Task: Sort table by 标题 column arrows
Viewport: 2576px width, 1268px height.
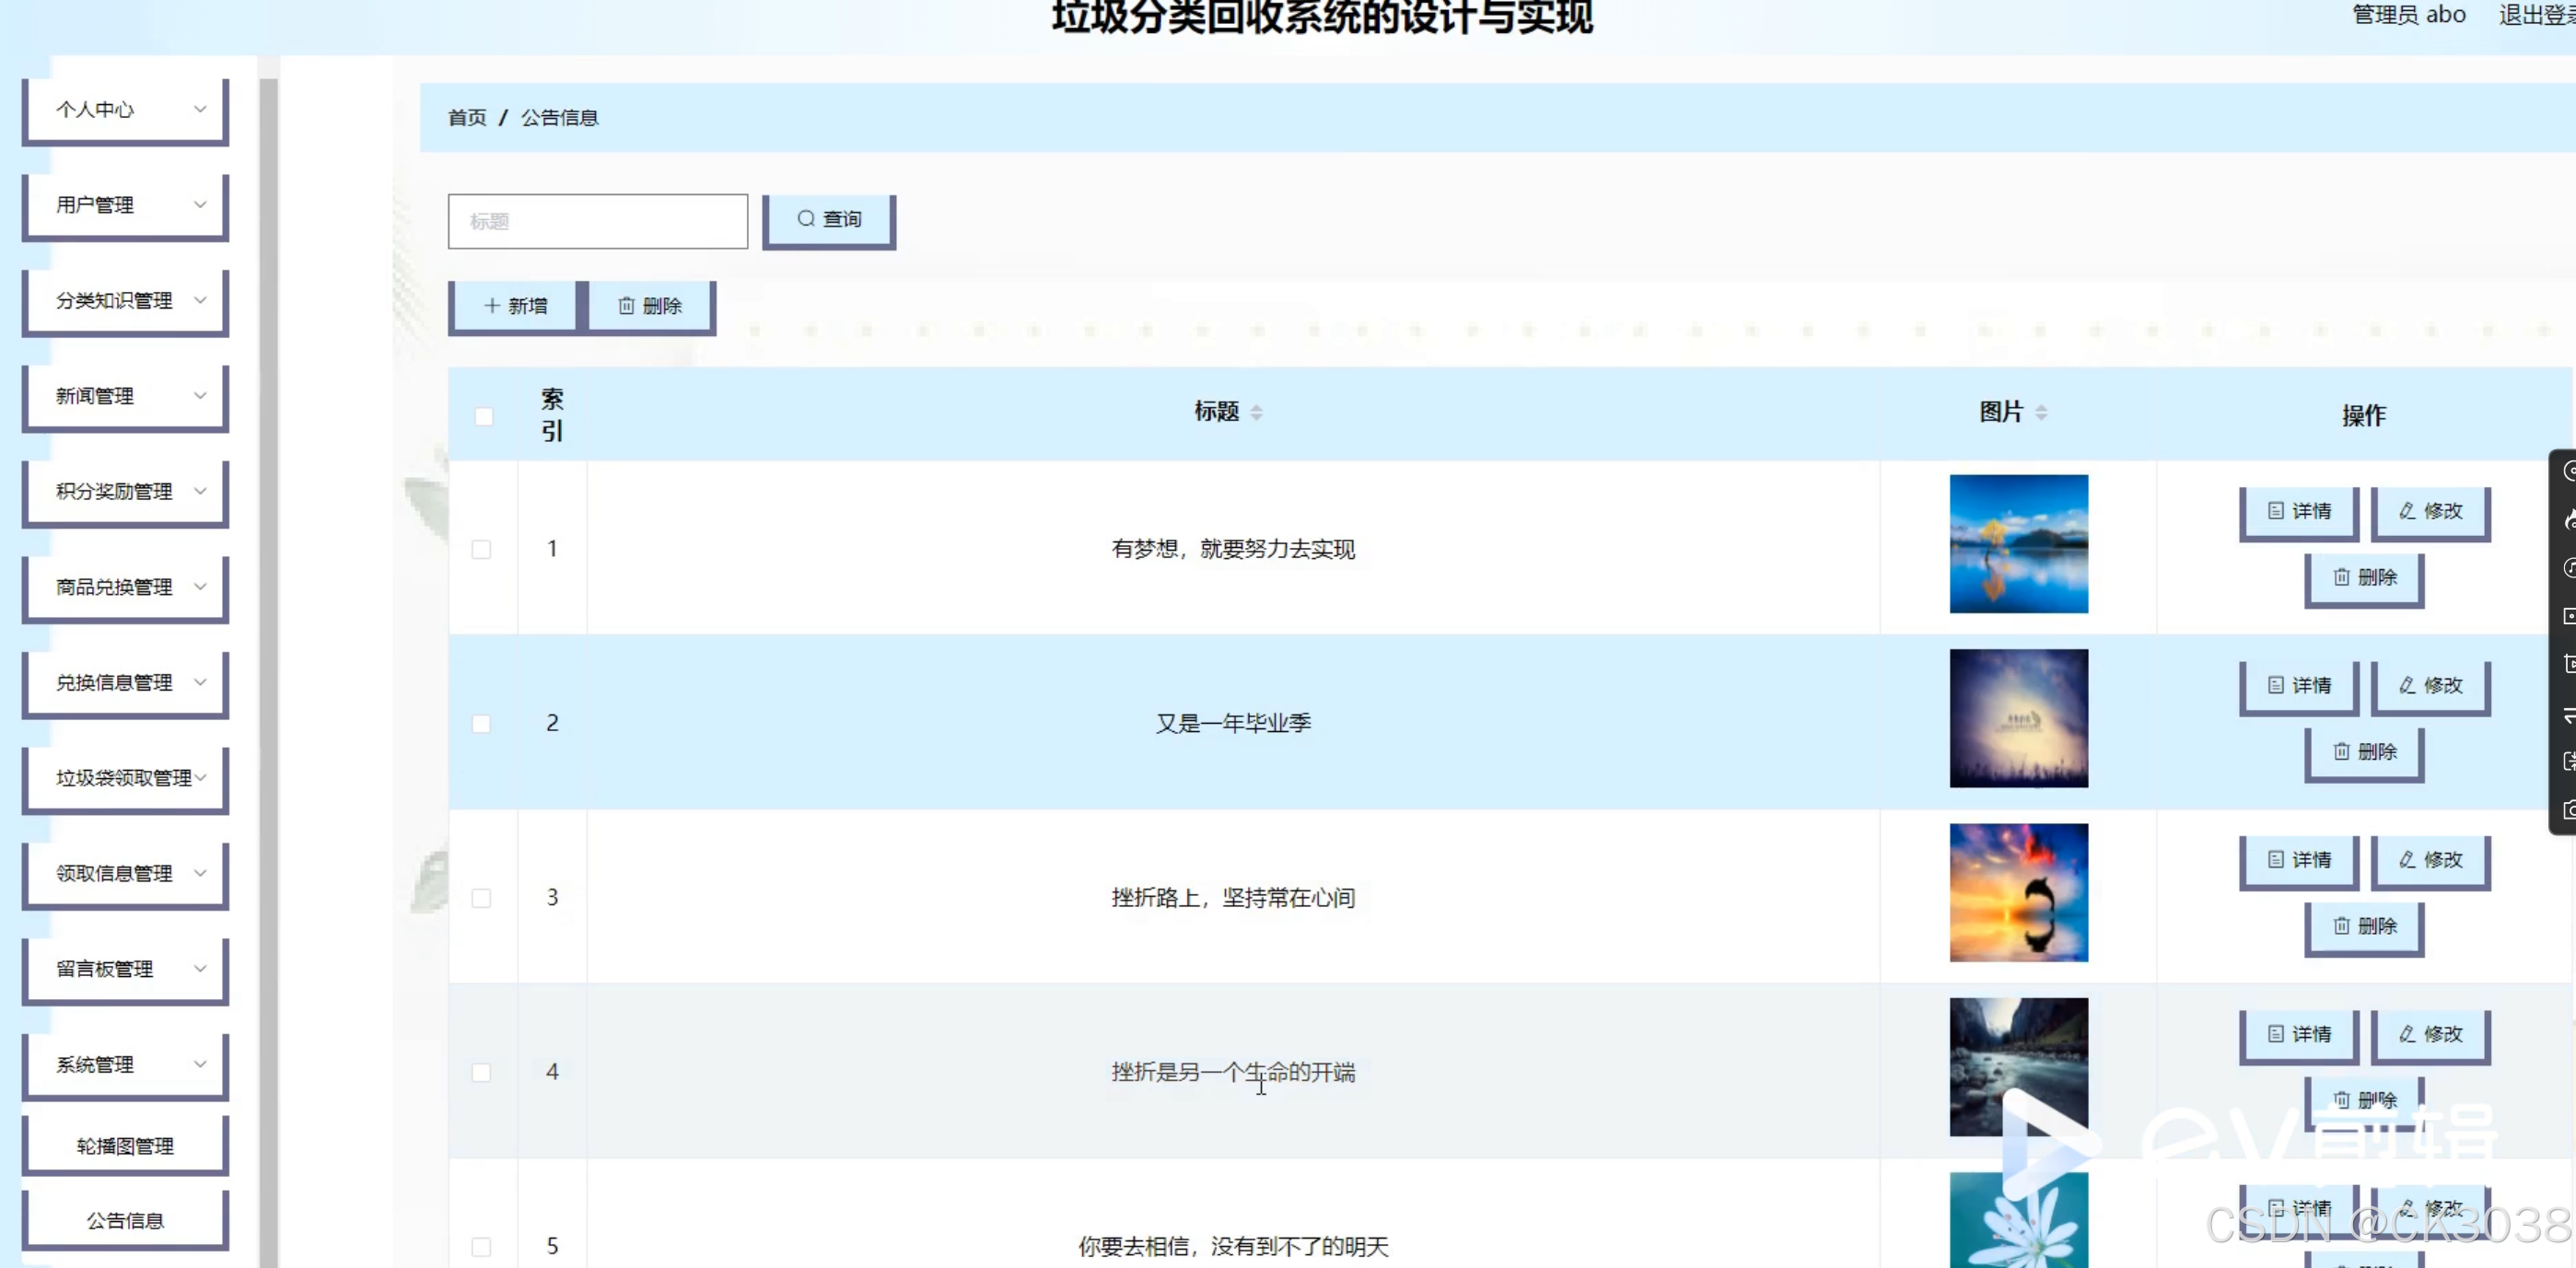Action: [x=1256, y=412]
